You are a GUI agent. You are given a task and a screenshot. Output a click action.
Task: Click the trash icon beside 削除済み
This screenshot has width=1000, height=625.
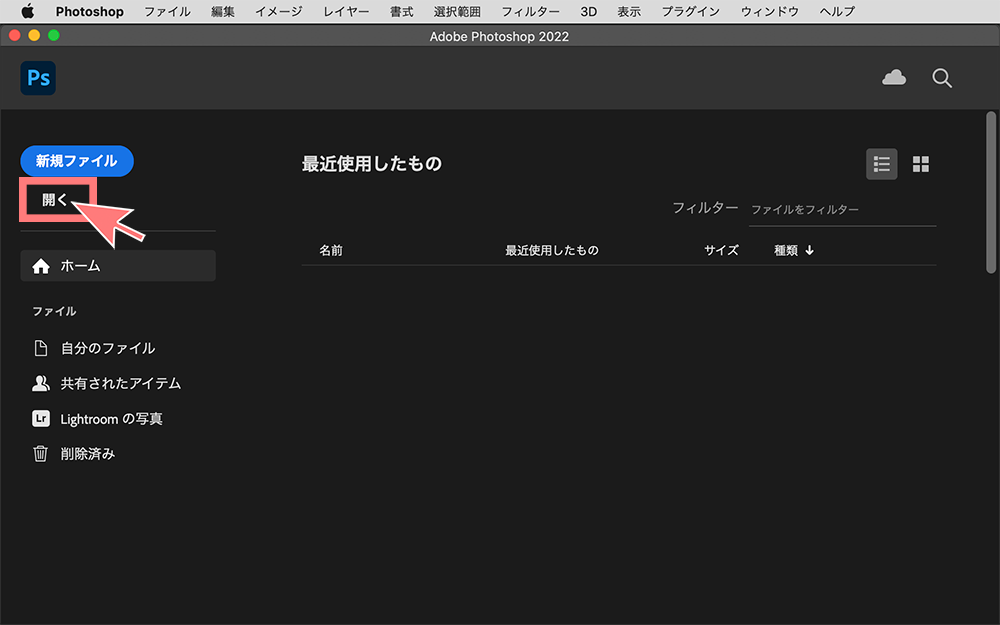pyautogui.click(x=40, y=453)
